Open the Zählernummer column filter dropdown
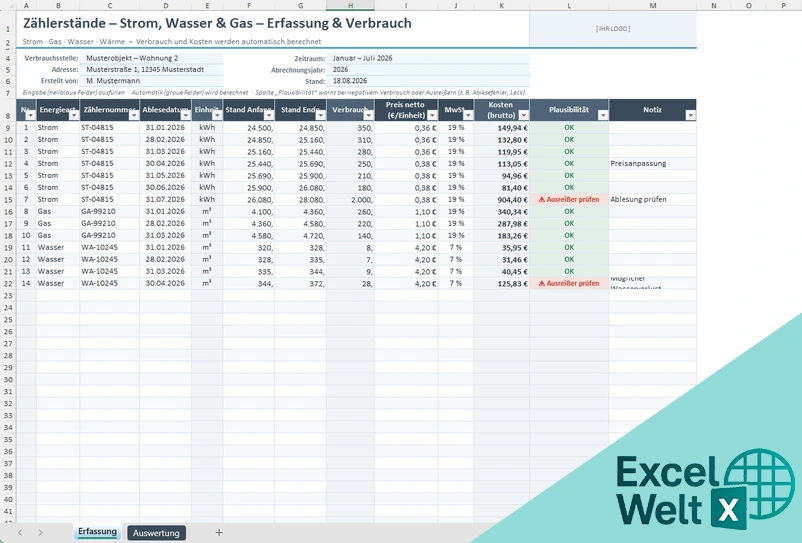Screen dimensions: 802x543 pyautogui.click(x=133, y=116)
